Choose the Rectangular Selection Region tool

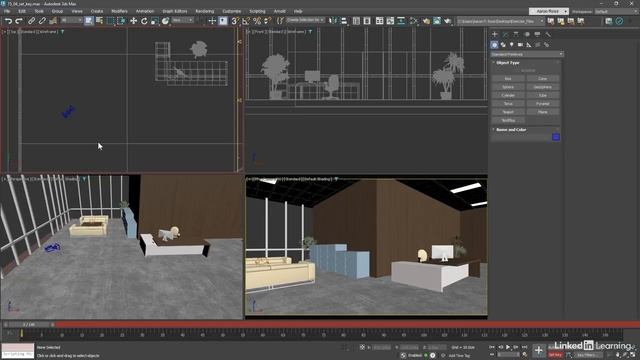point(111,20)
